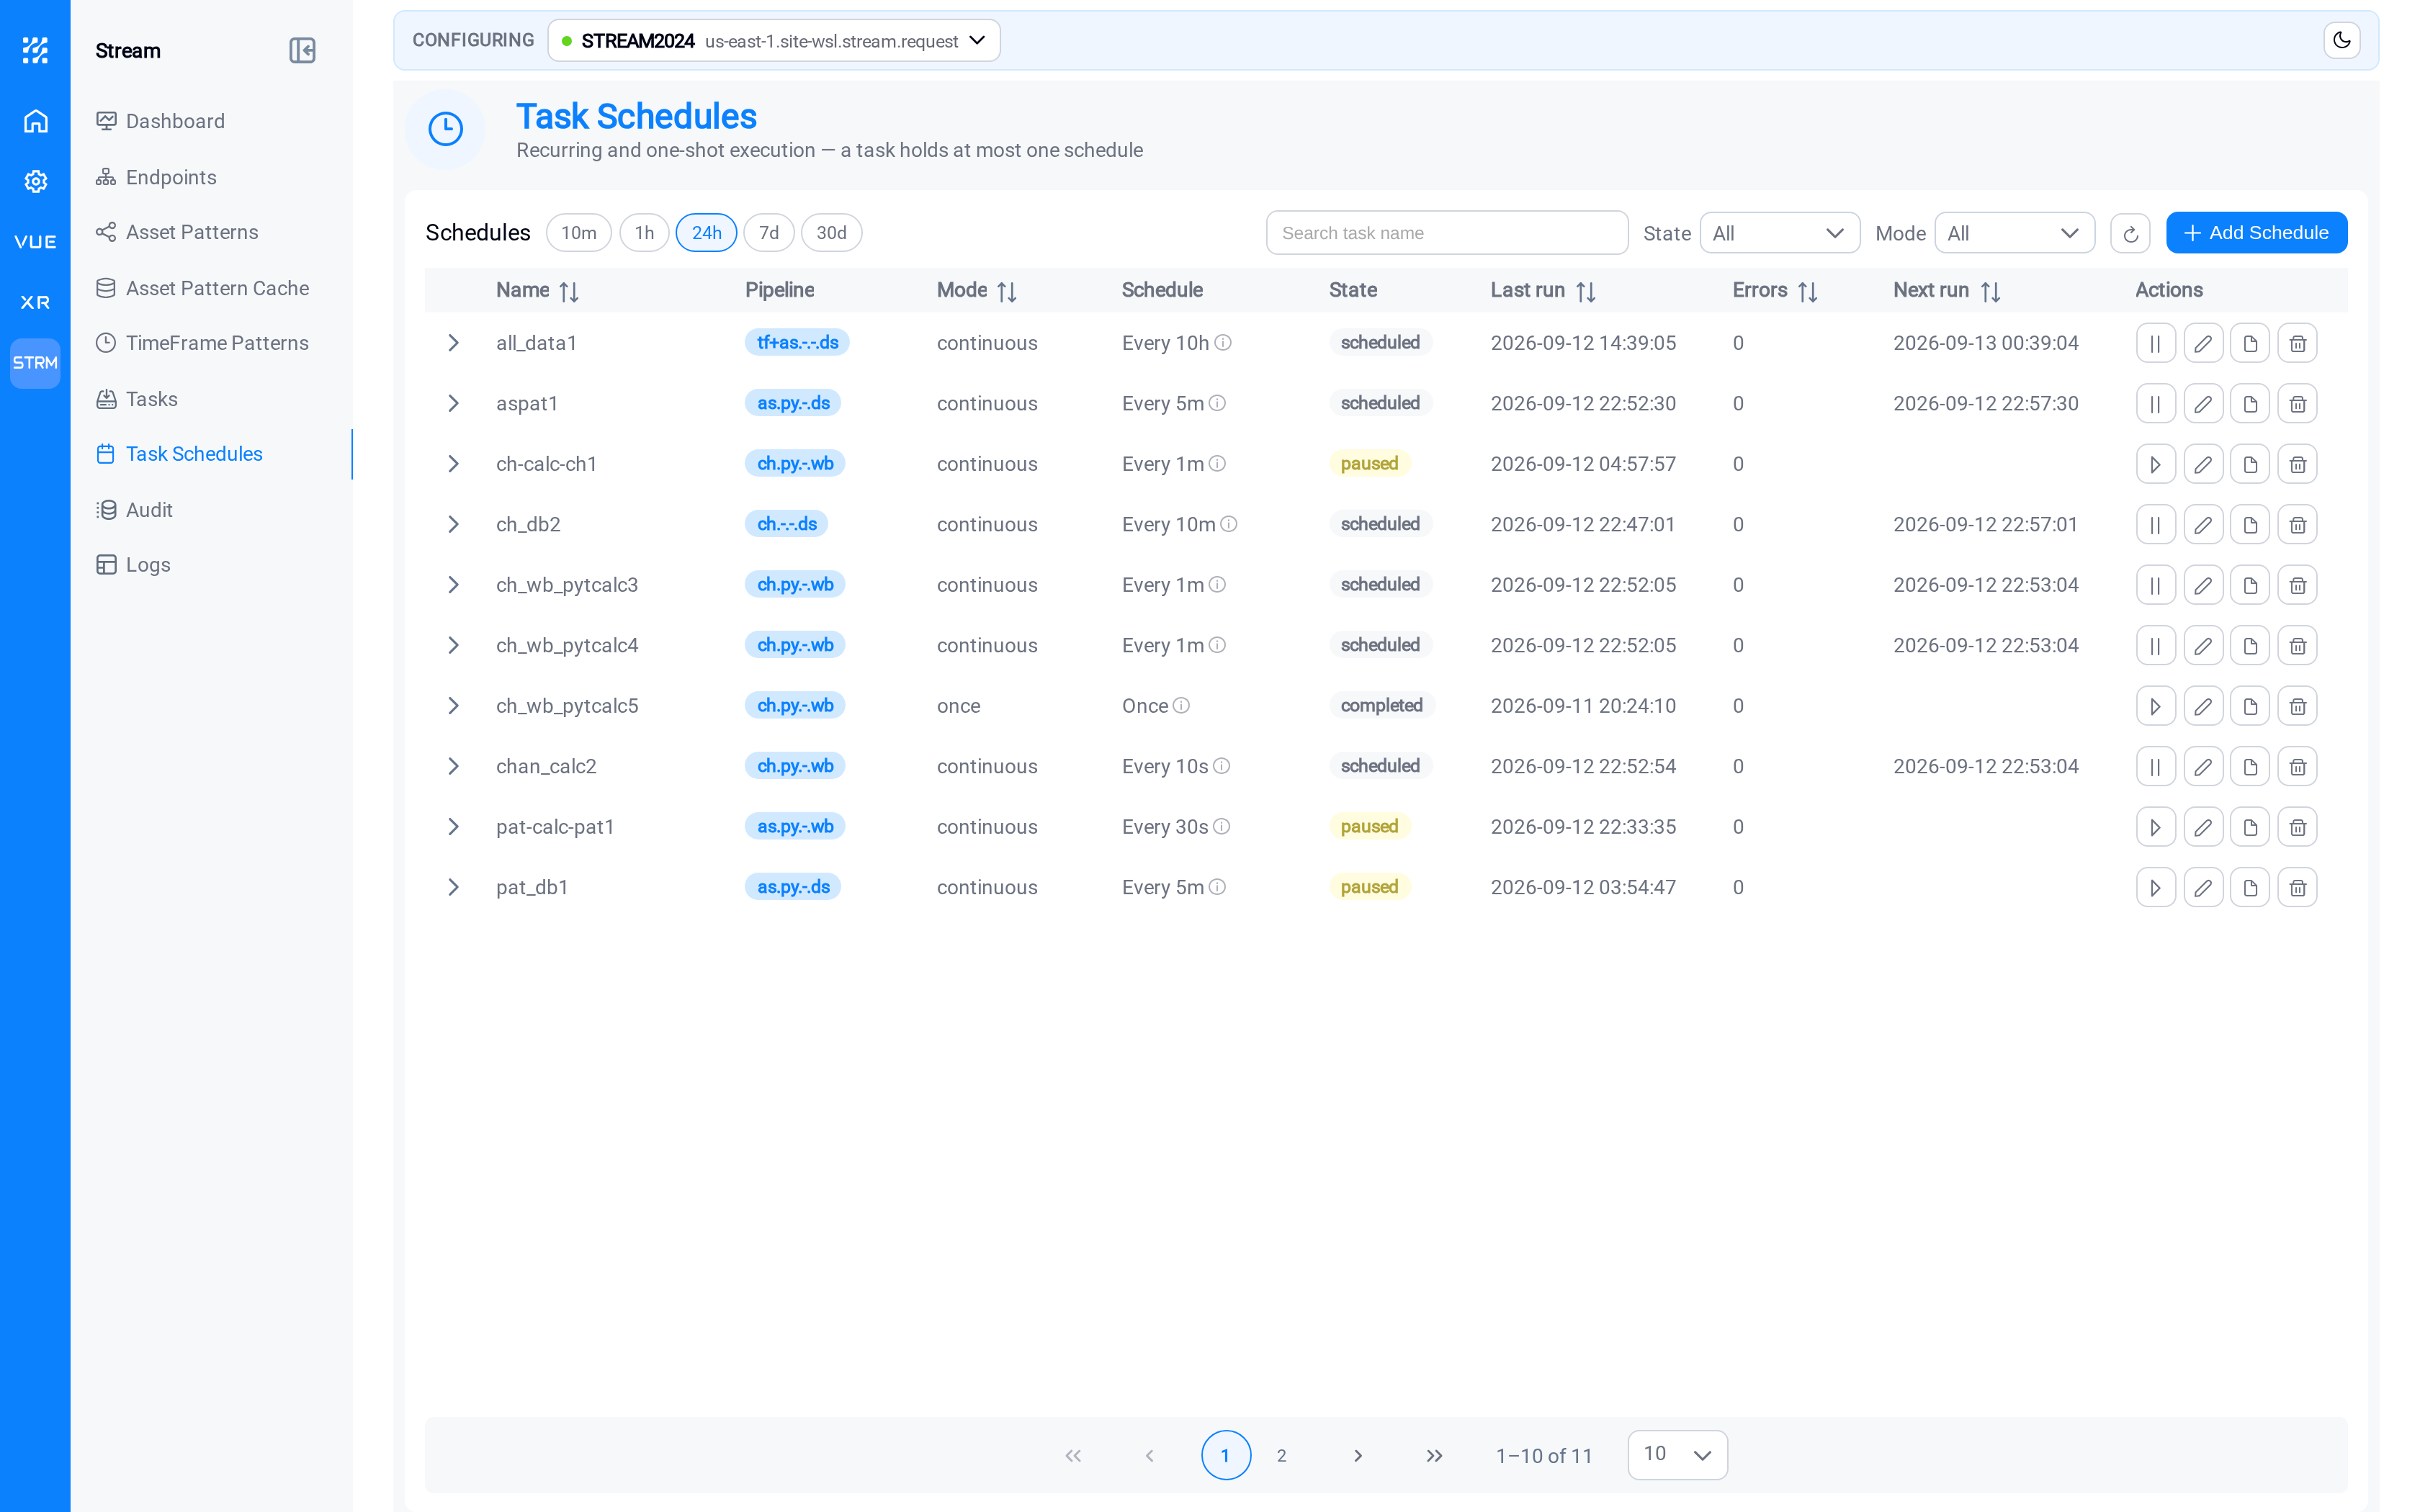Delete the ch_db2 schedule

pos(2297,525)
